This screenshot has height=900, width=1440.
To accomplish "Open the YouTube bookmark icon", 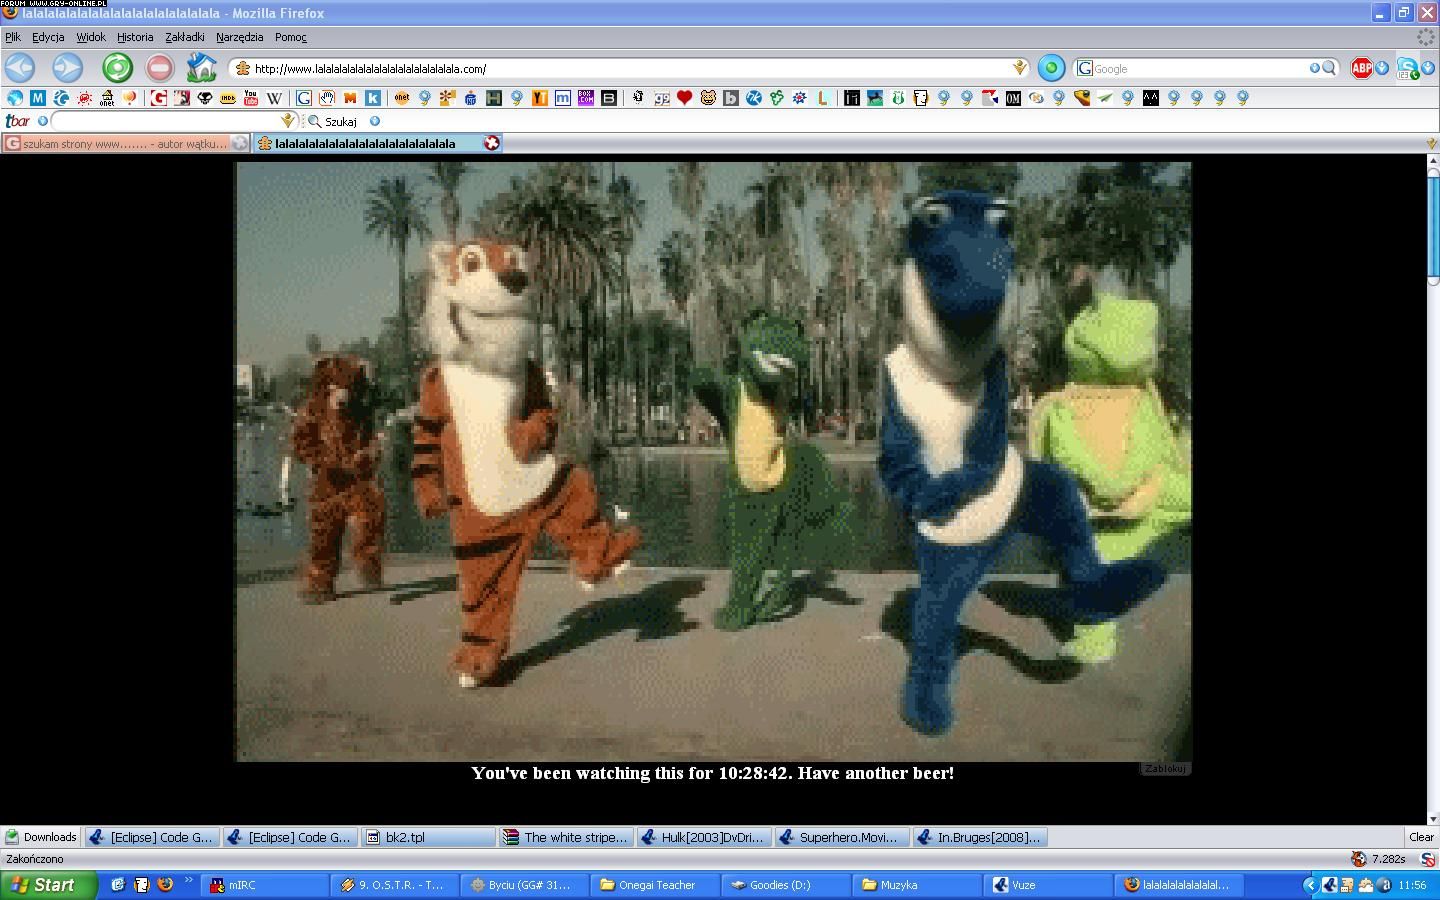I will point(250,98).
